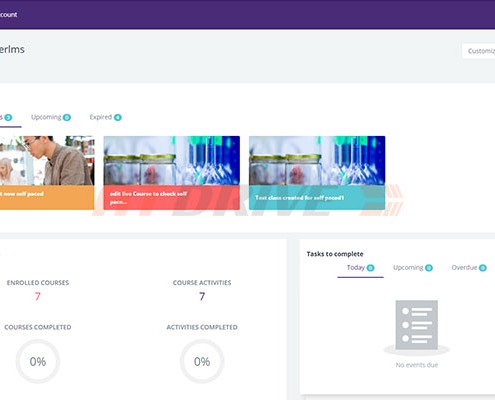Click the count badge on Upcoming tasks tab

(429, 268)
